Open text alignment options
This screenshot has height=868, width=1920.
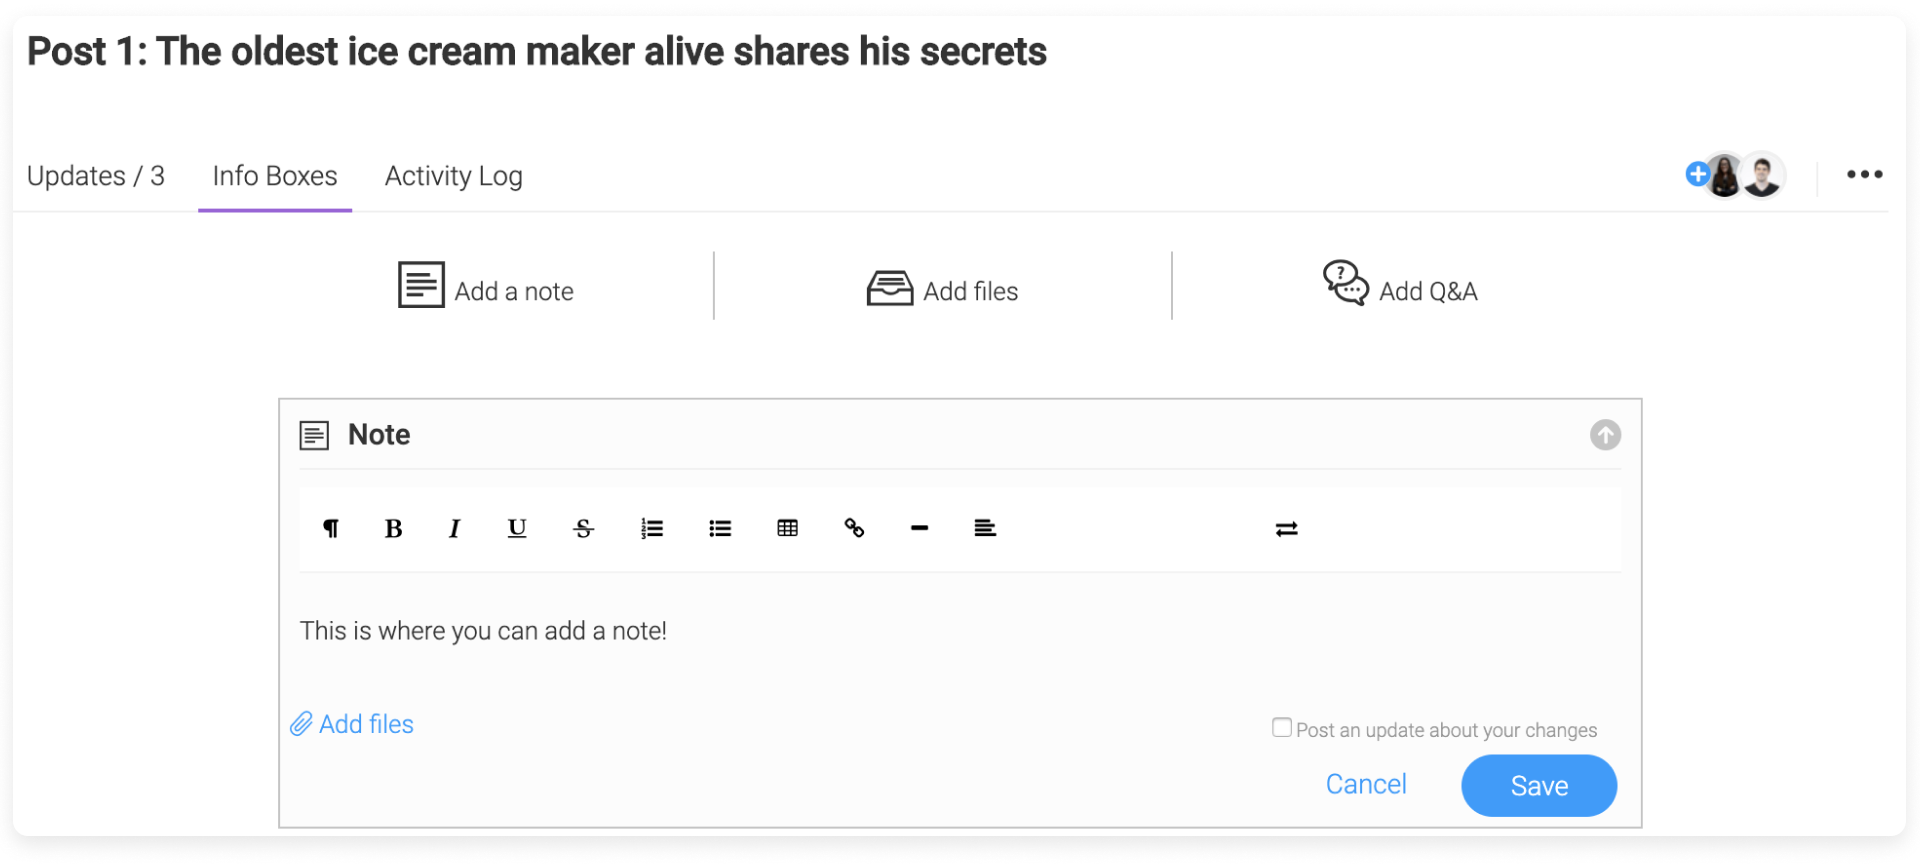point(985,528)
